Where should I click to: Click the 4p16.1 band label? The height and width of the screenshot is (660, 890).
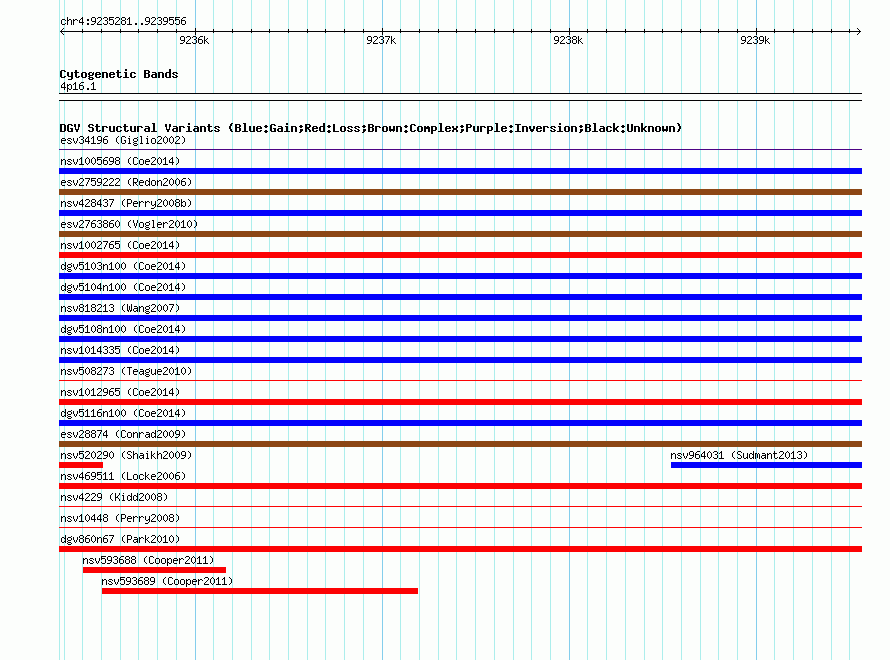[x=78, y=86]
